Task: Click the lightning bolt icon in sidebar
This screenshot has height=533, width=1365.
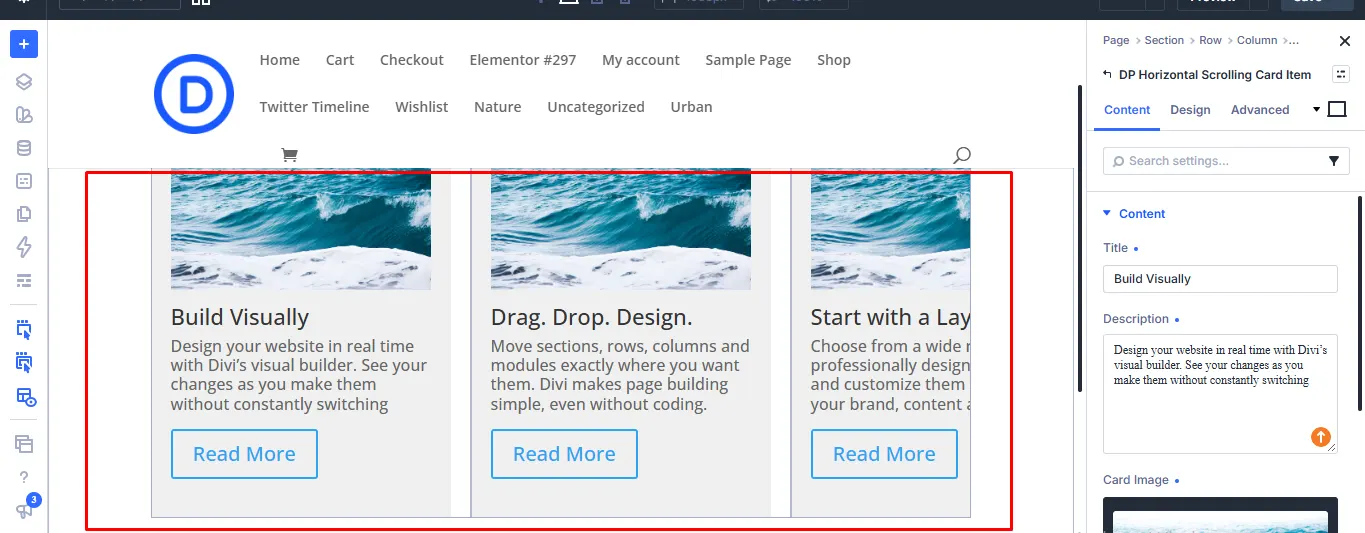Action: [24, 247]
